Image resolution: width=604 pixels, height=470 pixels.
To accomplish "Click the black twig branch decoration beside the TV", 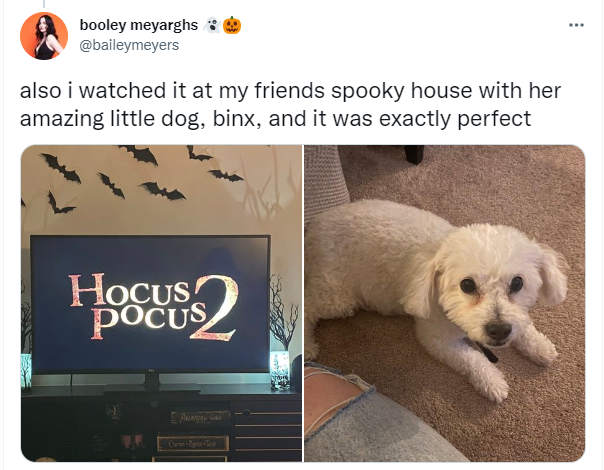I will (x=283, y=313).
